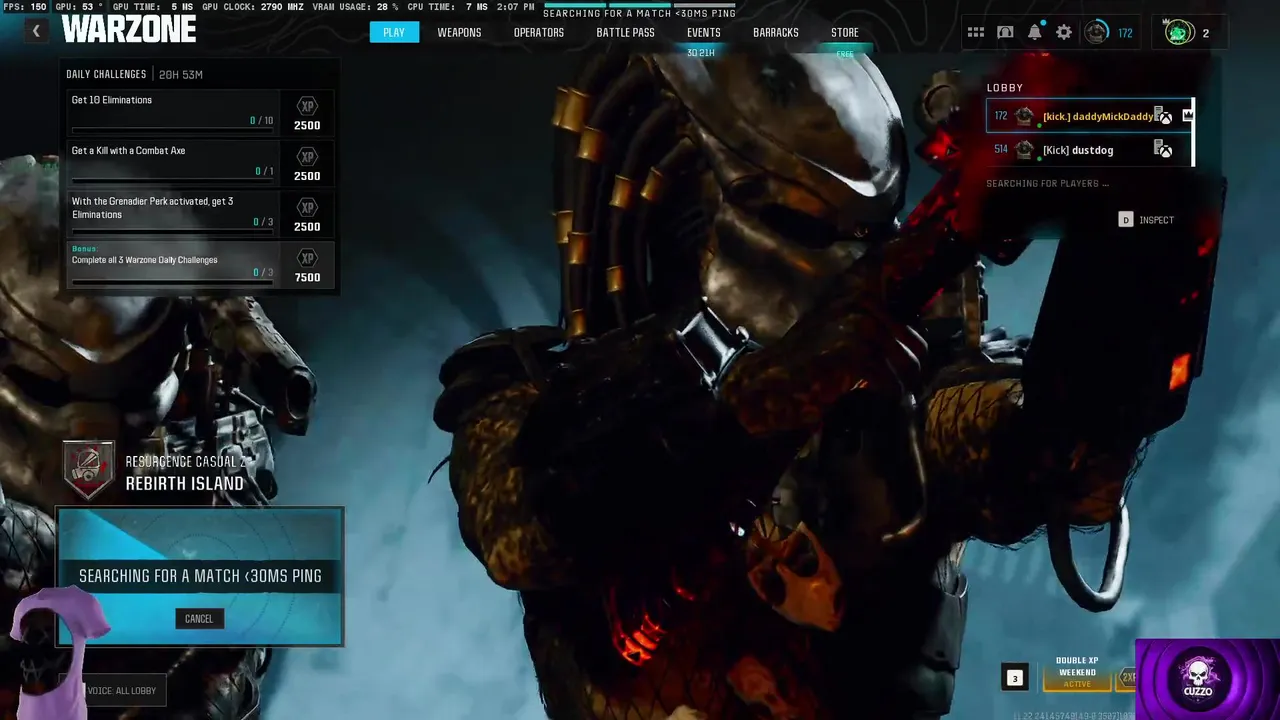This screenshot has height=720, width=1280.
Task: Open the level 172 player profile emblem
Action: pyautogui.click(x=1096, y=33)
